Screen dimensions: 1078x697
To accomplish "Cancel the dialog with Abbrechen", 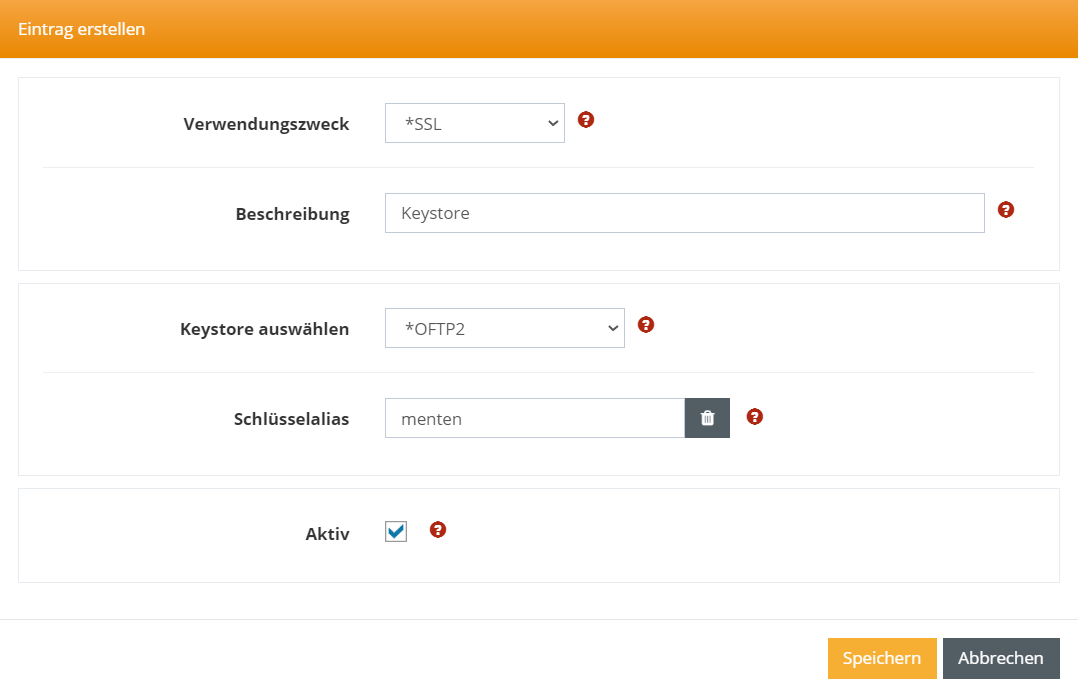I will [1000, 658].
